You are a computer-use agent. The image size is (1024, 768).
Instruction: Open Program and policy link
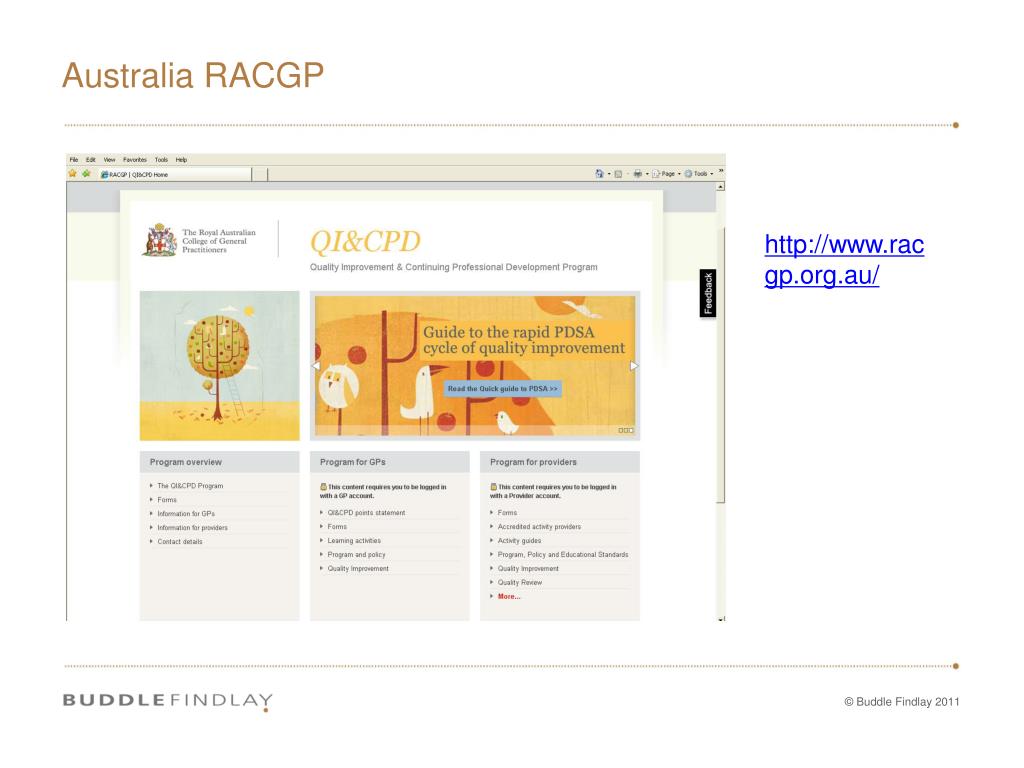tap(356, 554)
